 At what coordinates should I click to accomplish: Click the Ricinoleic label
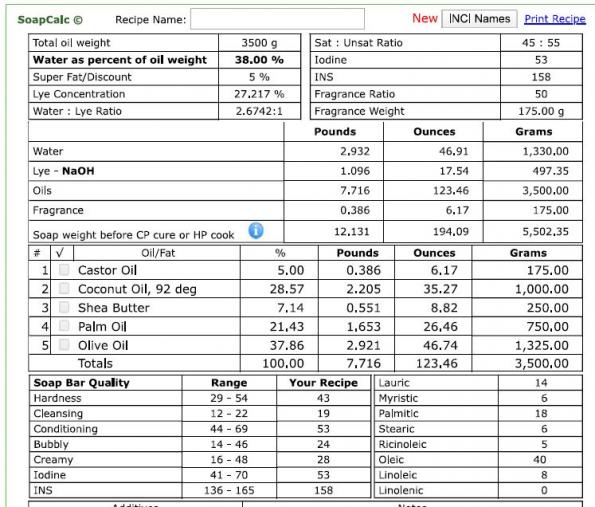point(402,444)
